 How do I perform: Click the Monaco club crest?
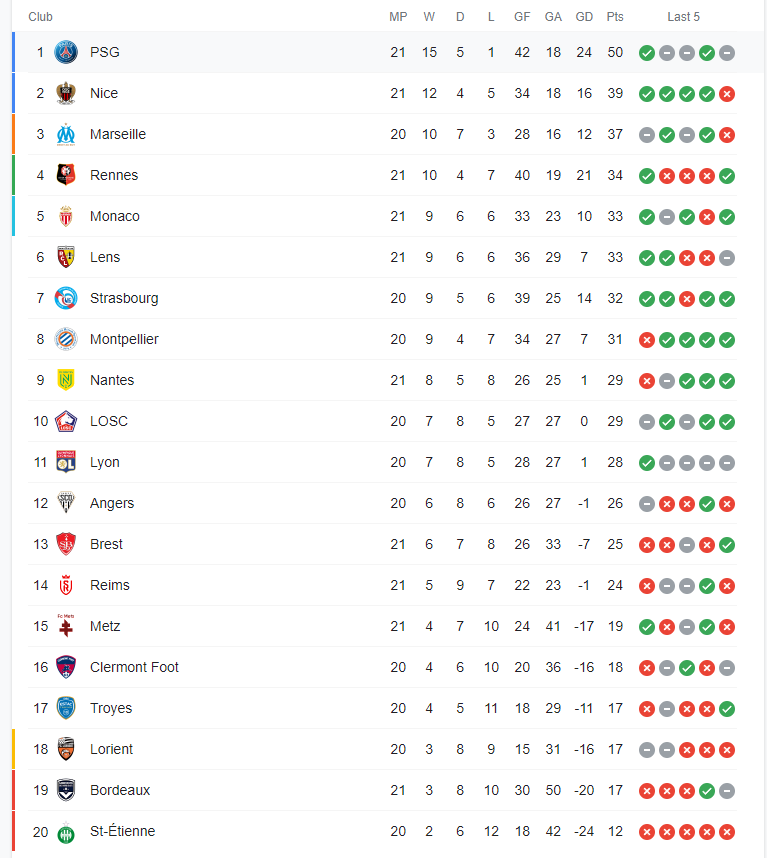[64, 216]
